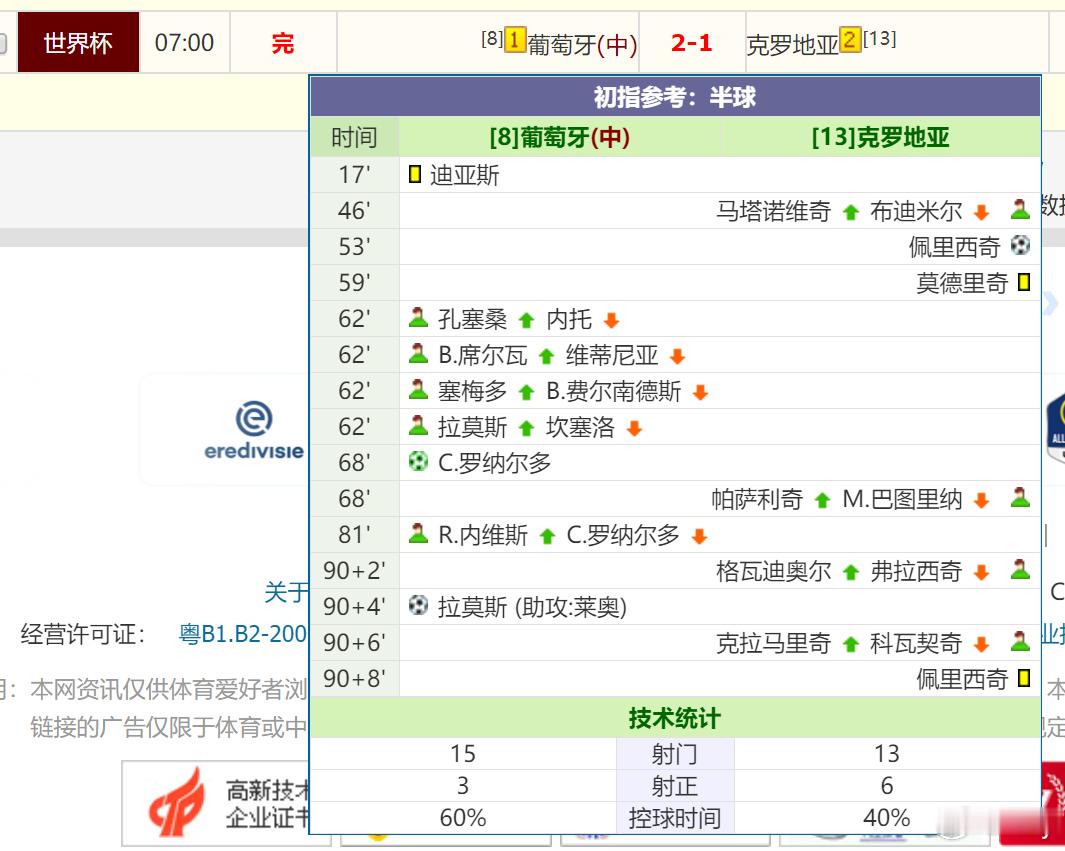Click green up arrow next to 马塔诺维奇

click(850, 212)
